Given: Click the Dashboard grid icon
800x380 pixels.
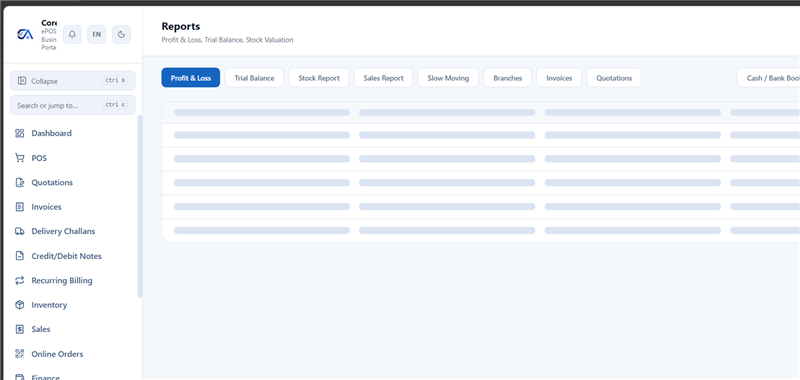Looking at the screenshot, I should point(20,133).
